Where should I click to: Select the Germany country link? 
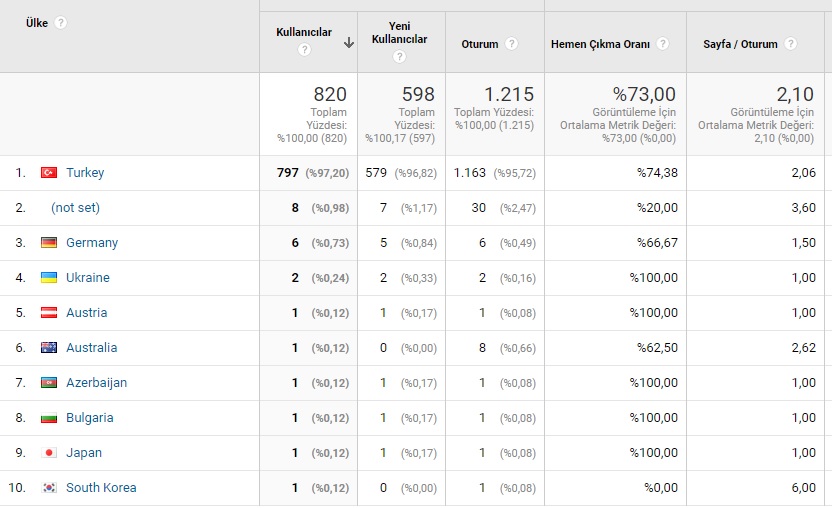(x=92, y=243)
